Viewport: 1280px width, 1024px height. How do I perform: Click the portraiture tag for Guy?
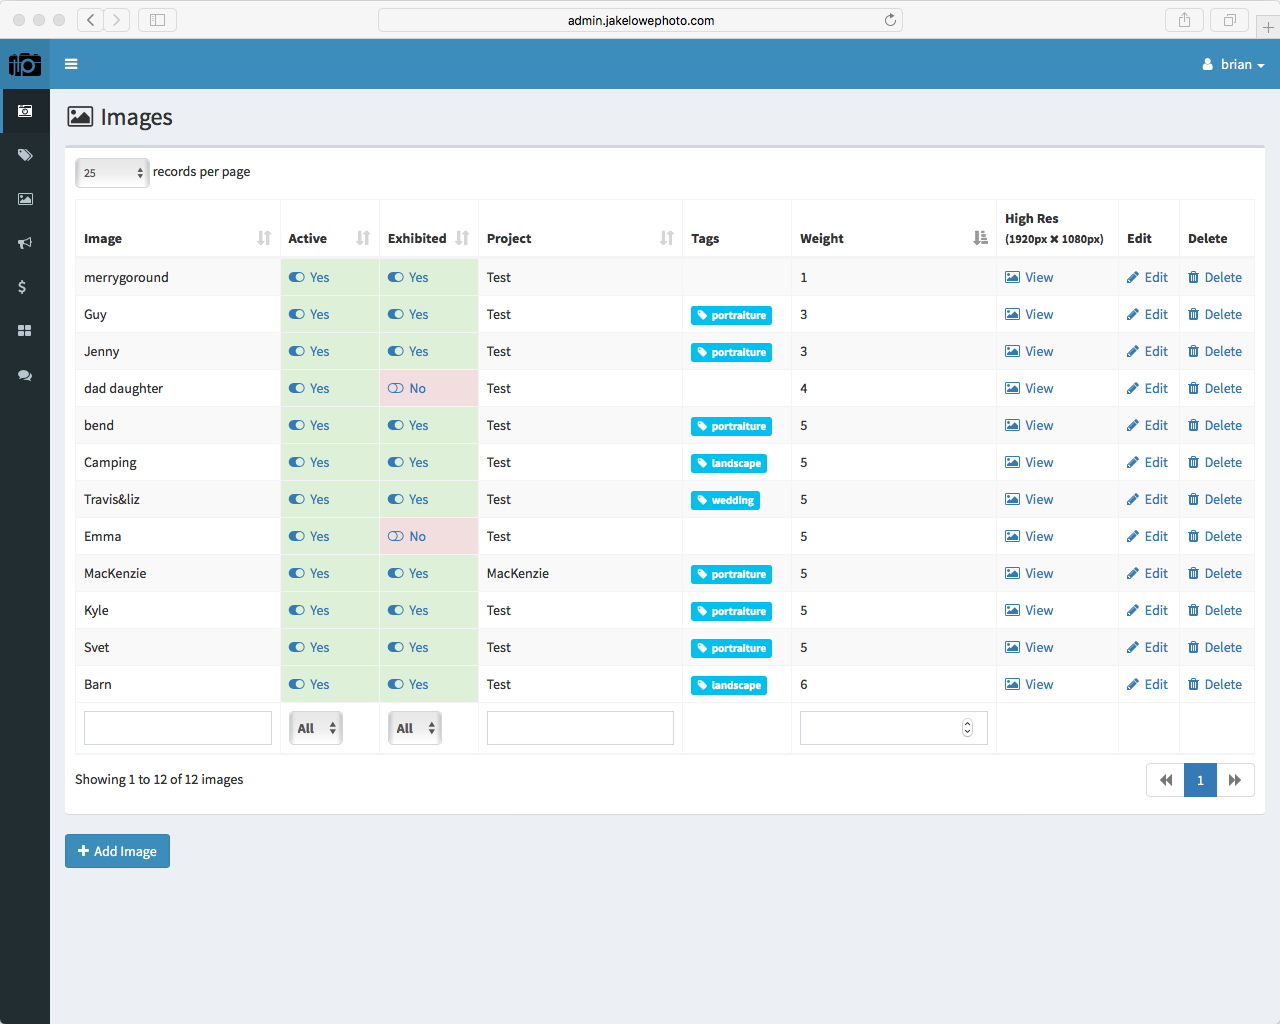tap(731, 315)
